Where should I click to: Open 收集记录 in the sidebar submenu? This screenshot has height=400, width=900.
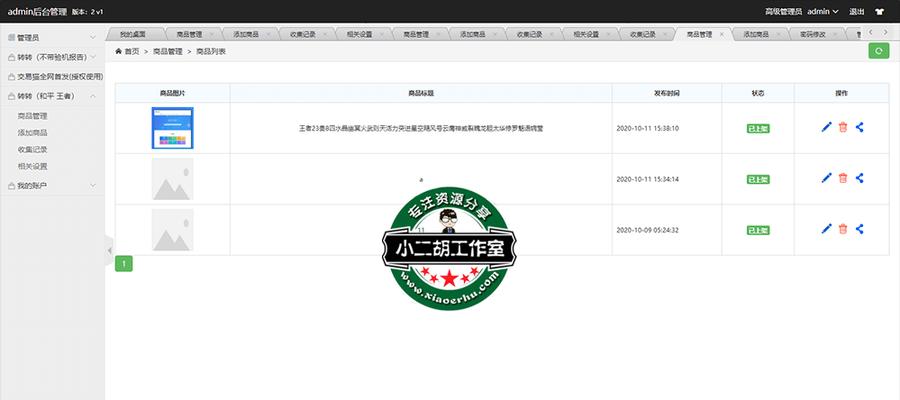point(32,149)
